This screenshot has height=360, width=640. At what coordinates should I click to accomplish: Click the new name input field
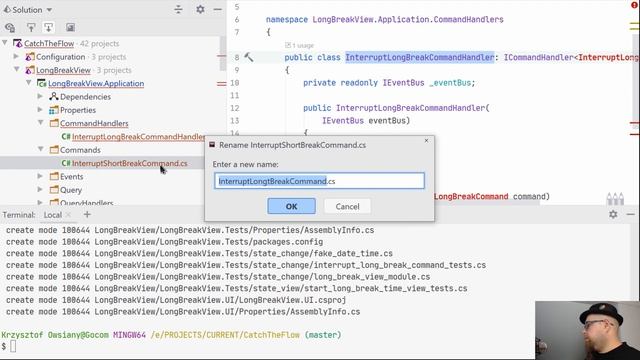click(x=319, y=181)
